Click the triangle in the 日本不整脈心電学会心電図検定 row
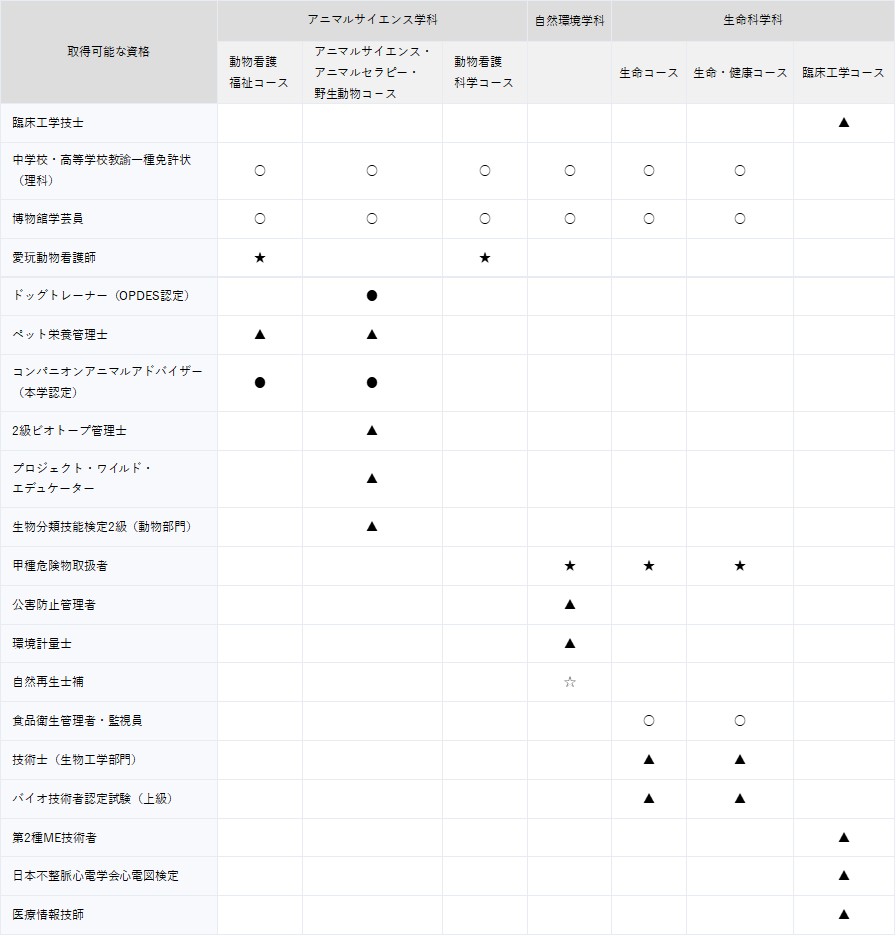 tap(843, 876)
